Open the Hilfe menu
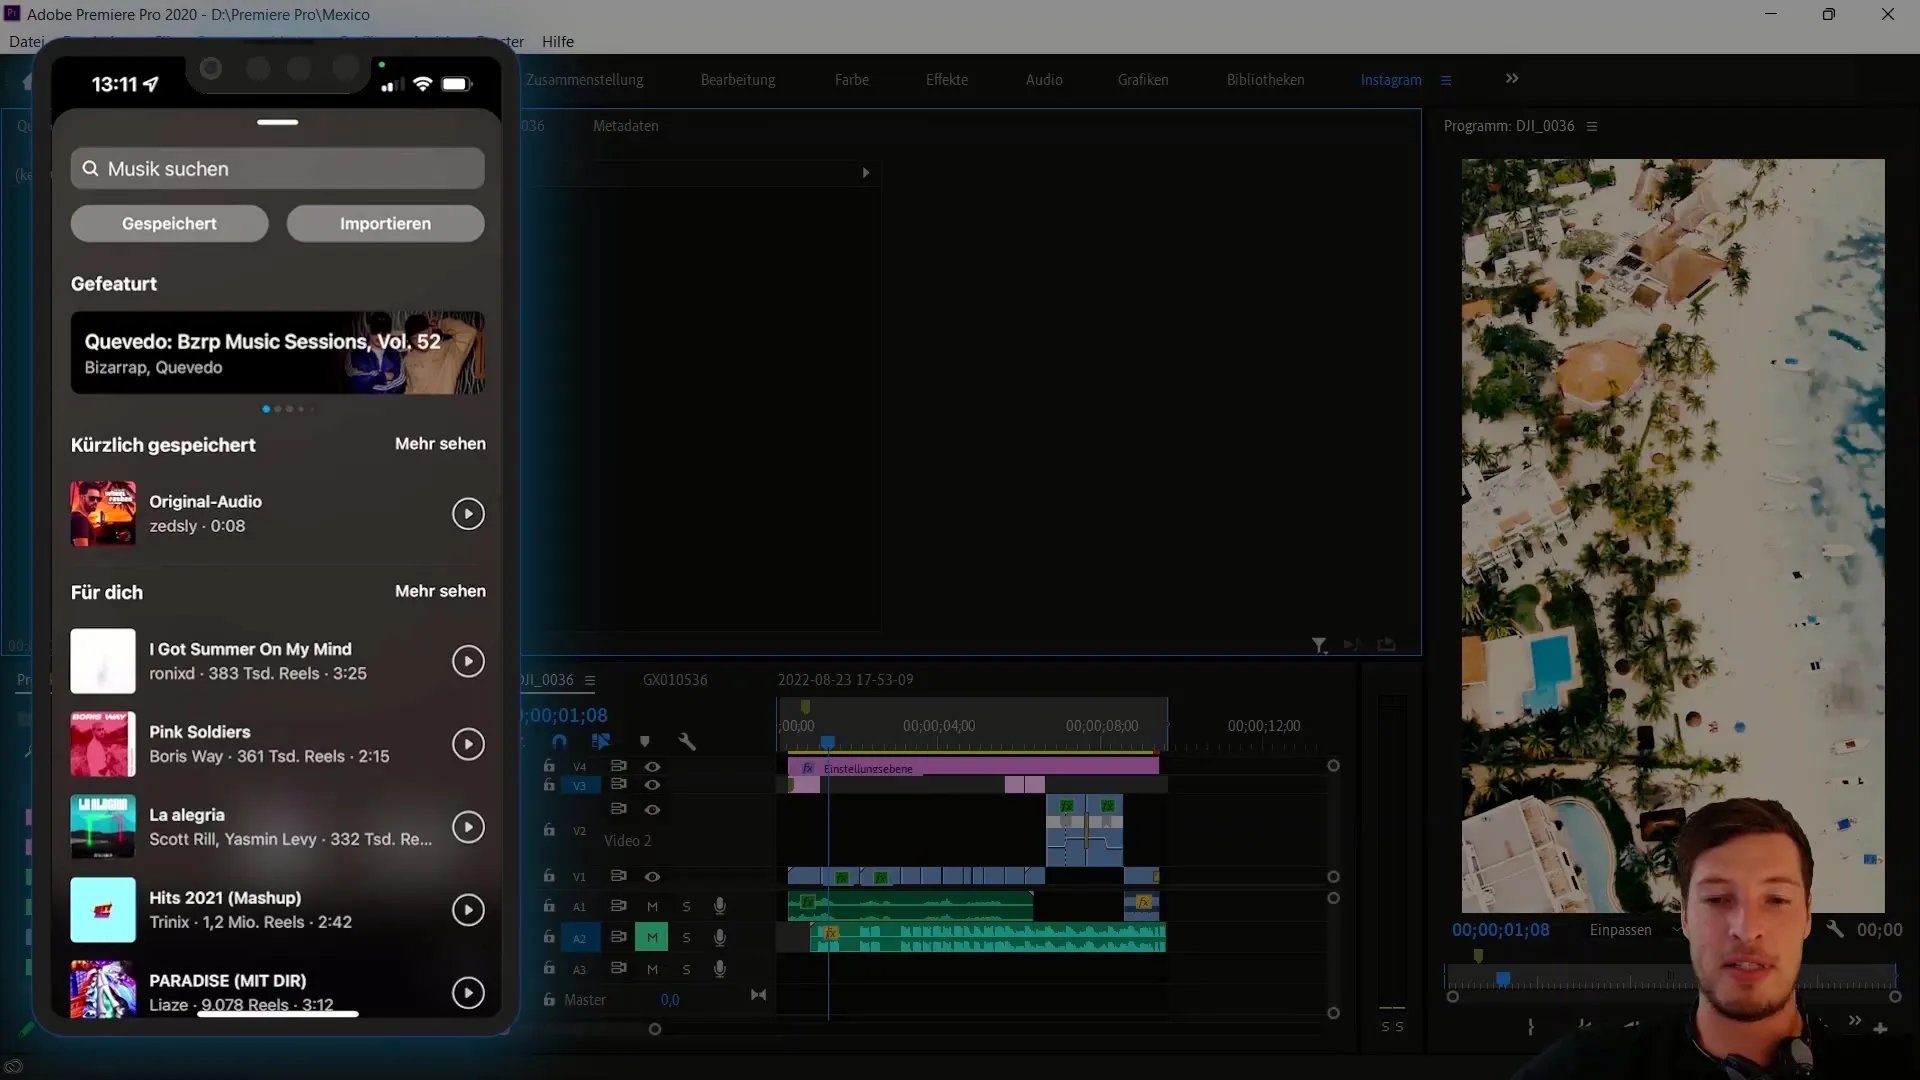This screenshot has height=1080, width=1920. tap(558, 41)
